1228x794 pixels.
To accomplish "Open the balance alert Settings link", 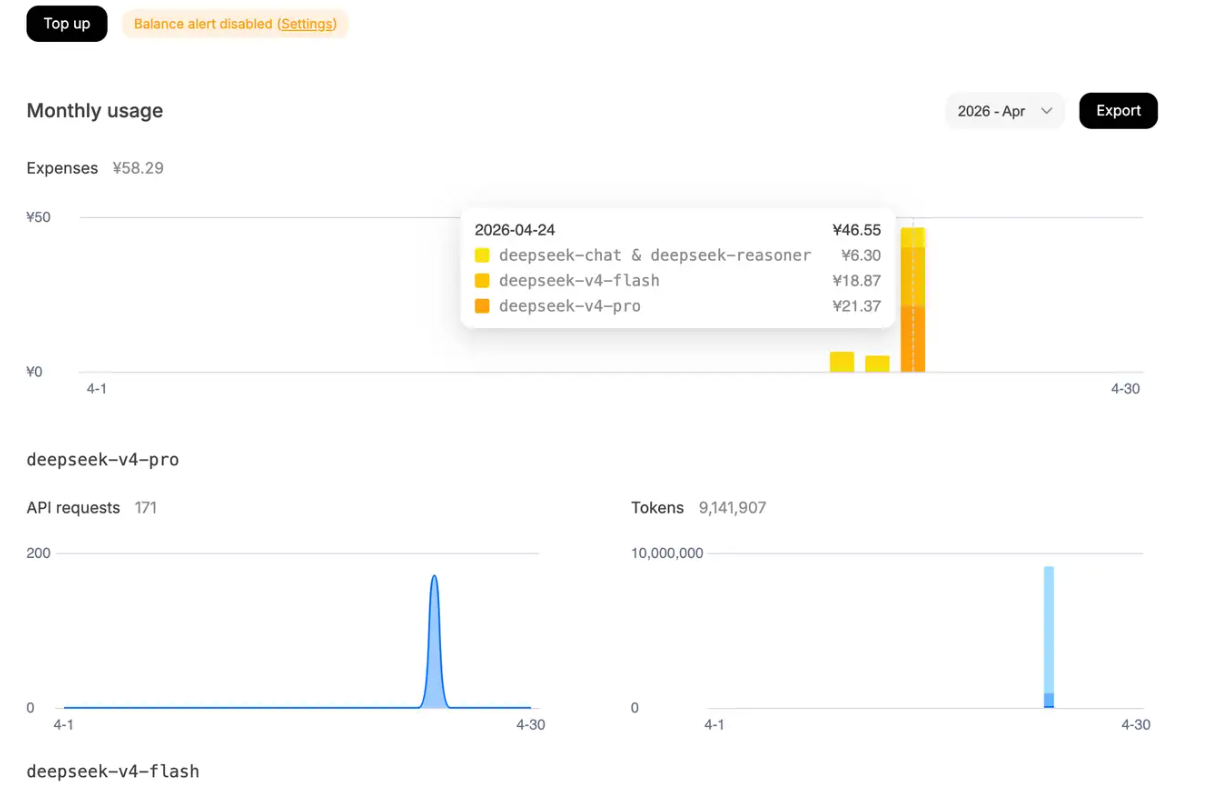I will point(307,24).
